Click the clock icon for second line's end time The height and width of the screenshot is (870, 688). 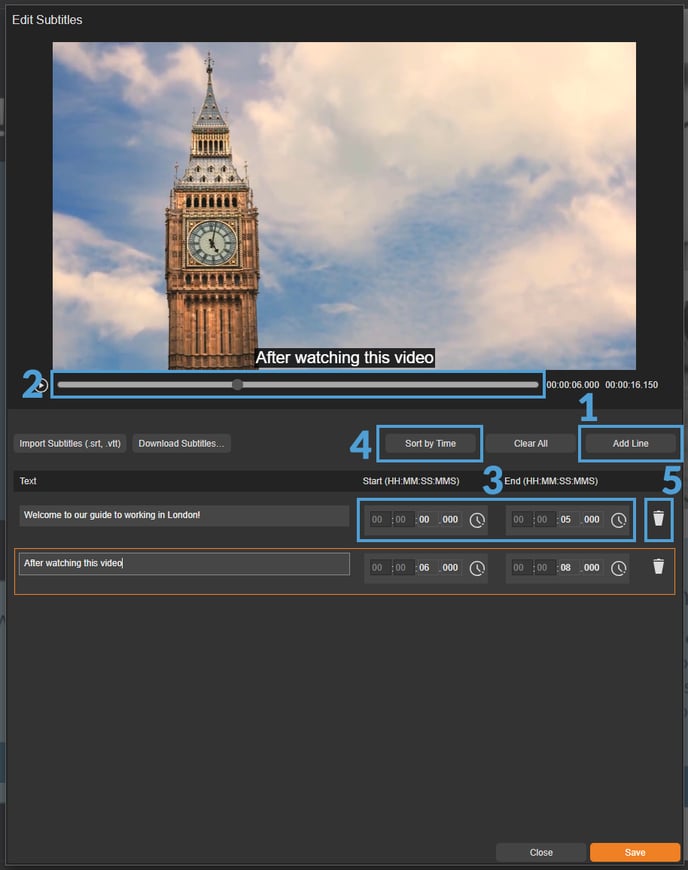click(619, 568)
